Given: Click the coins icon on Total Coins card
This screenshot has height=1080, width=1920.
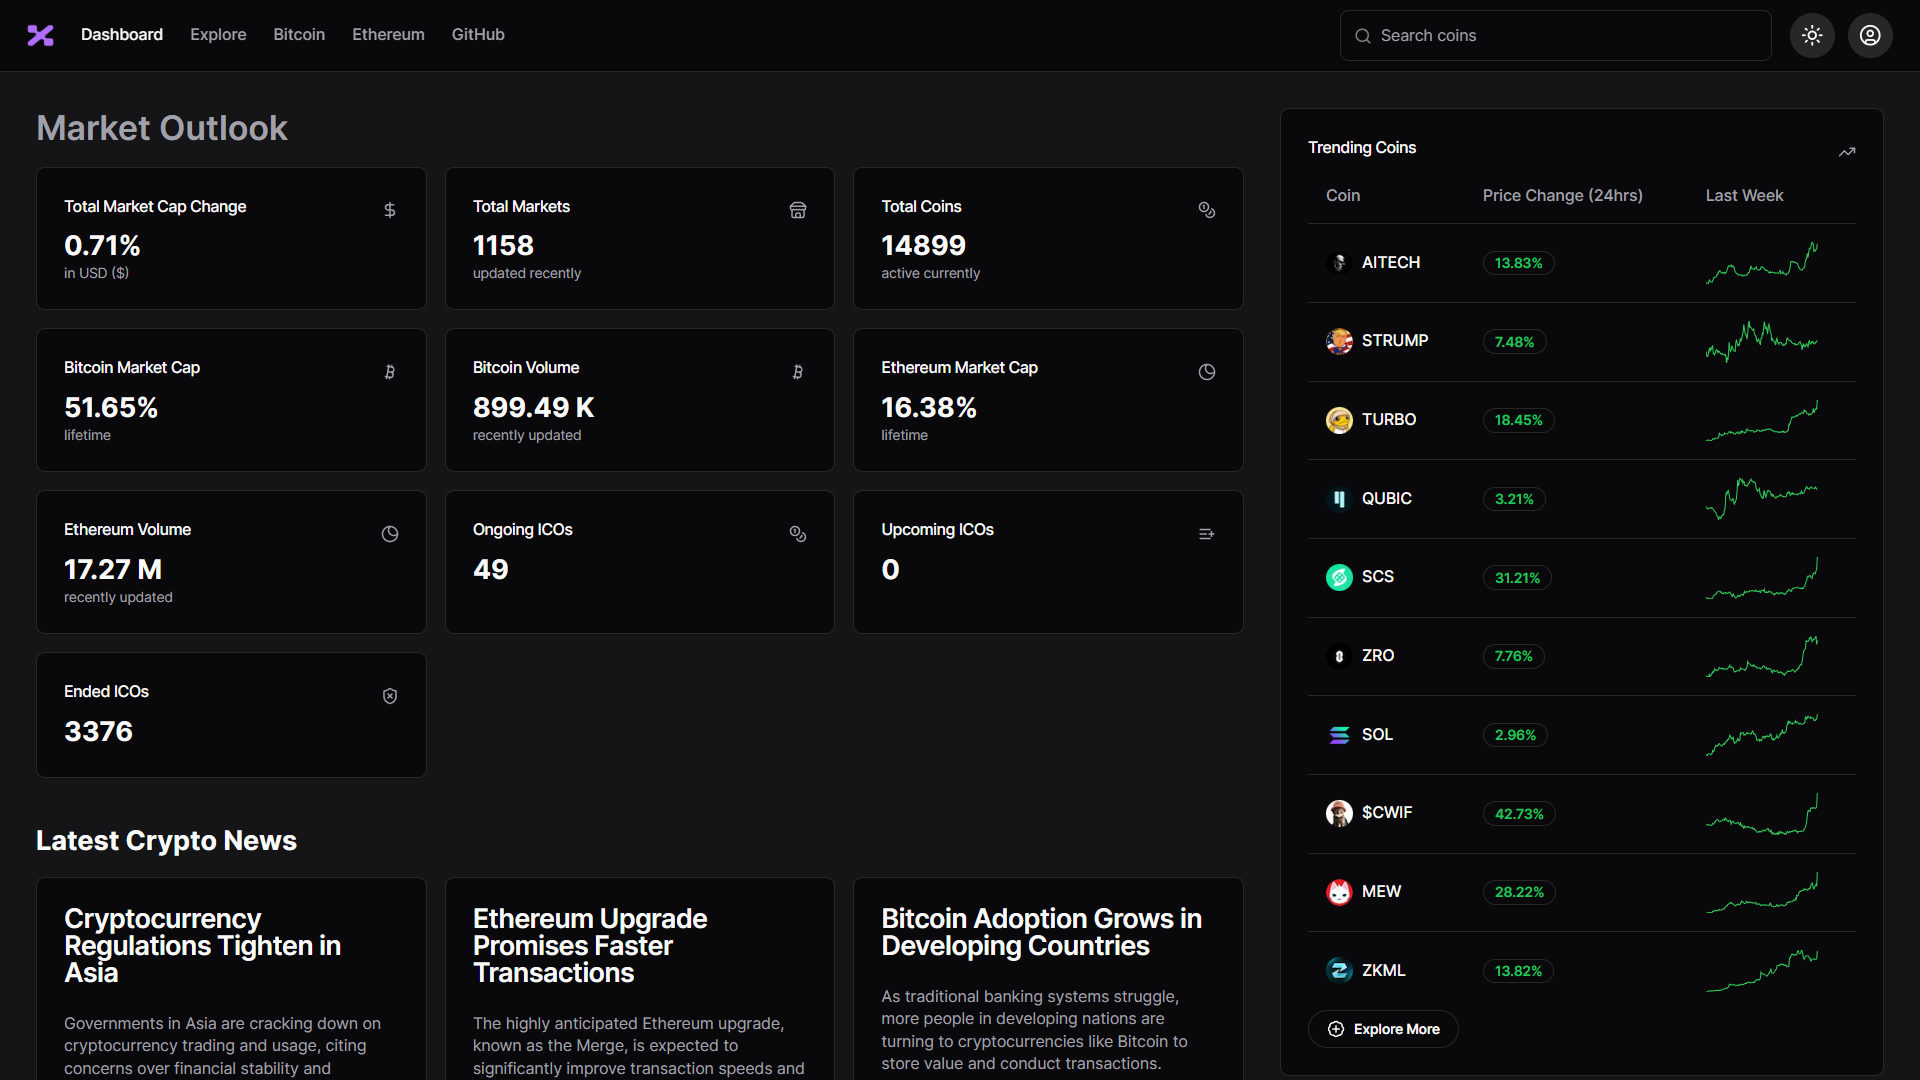Looking at the screenshot, I should [1207, 210].
